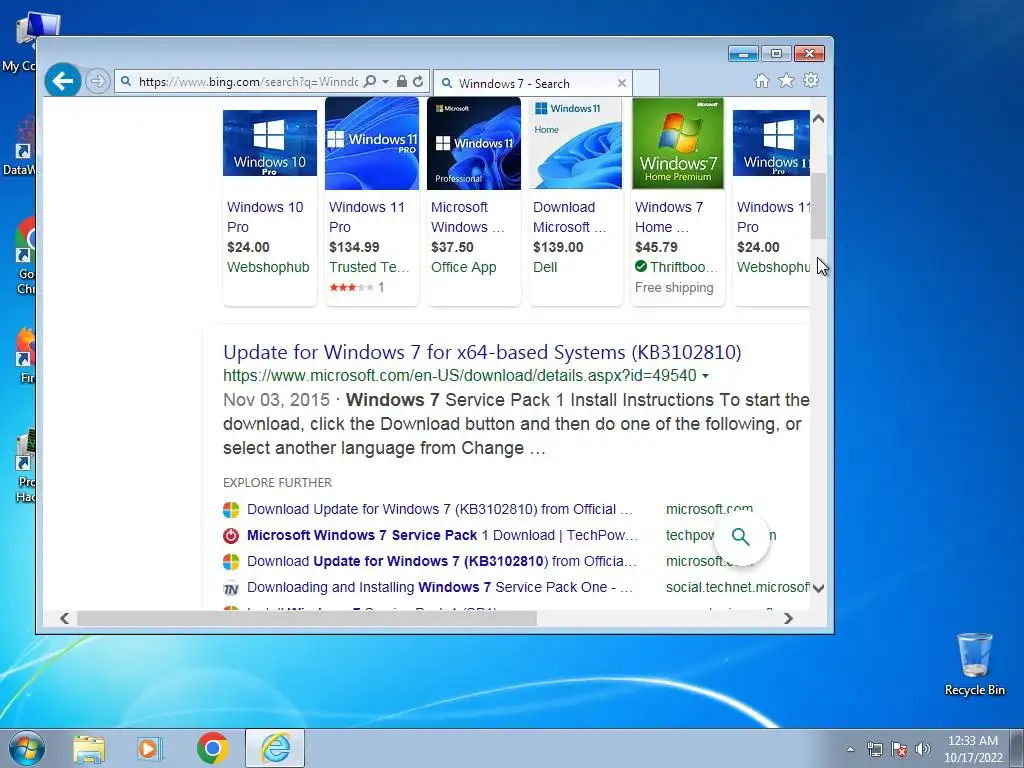
Task: Go back with the blue Back arrow
Action: [x=63, y=81]
